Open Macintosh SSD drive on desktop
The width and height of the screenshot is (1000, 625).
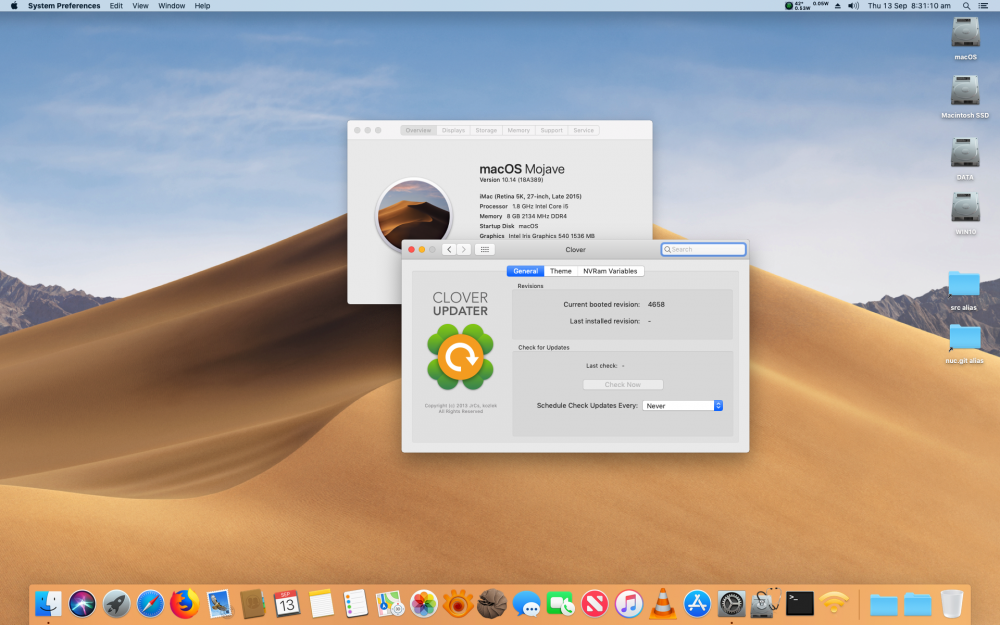tap(965, 91)
